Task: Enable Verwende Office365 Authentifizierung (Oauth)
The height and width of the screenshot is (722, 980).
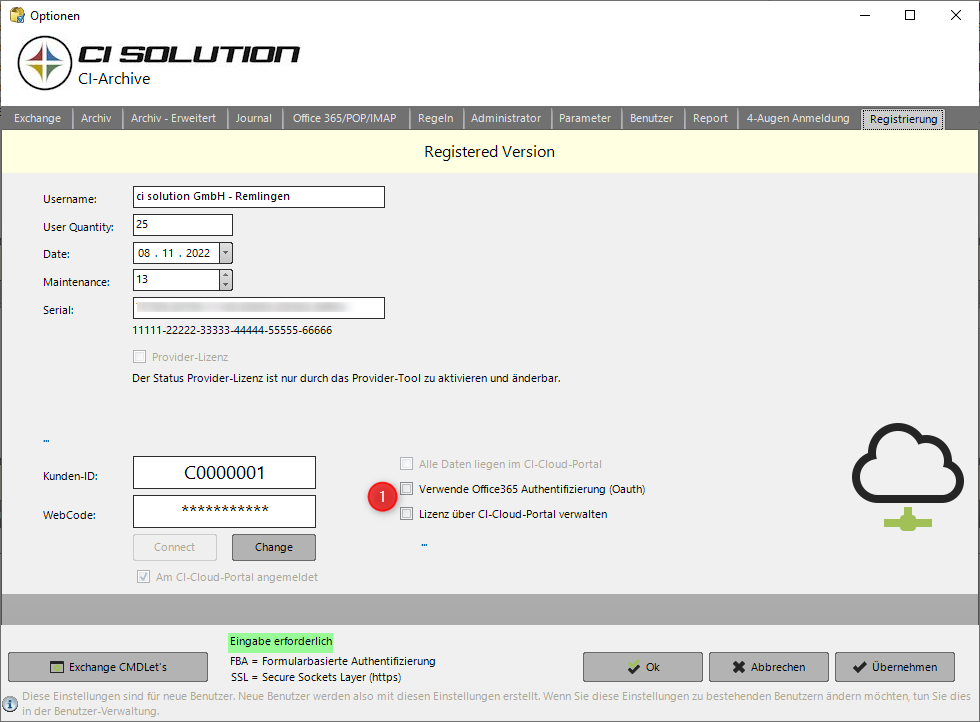Action: [407, 488]
